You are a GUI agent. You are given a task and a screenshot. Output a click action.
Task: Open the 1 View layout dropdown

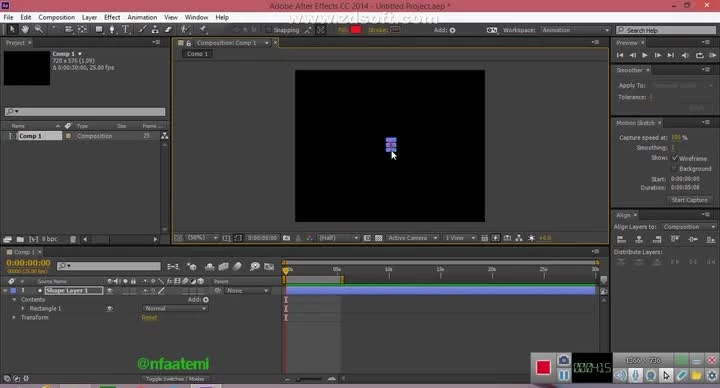pos(460,238)
